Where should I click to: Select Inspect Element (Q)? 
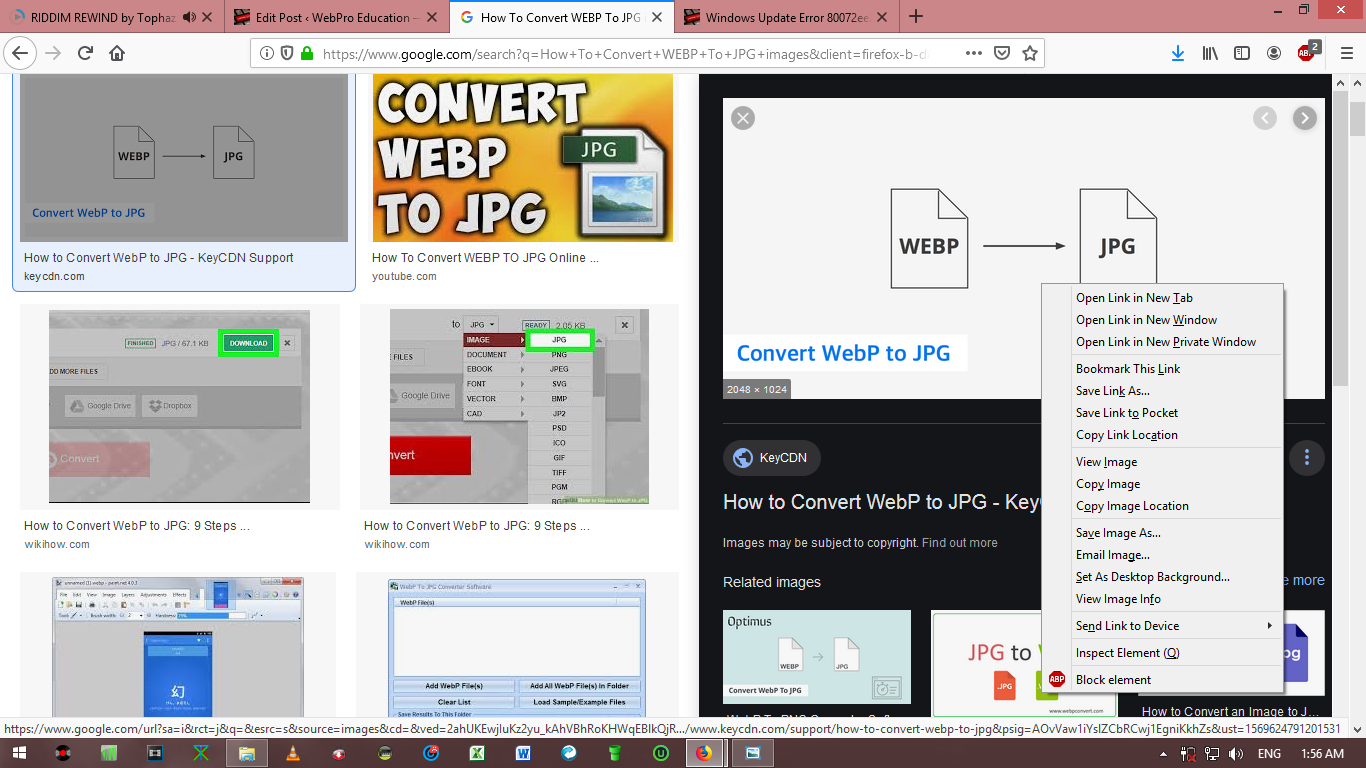(1162, 653)
